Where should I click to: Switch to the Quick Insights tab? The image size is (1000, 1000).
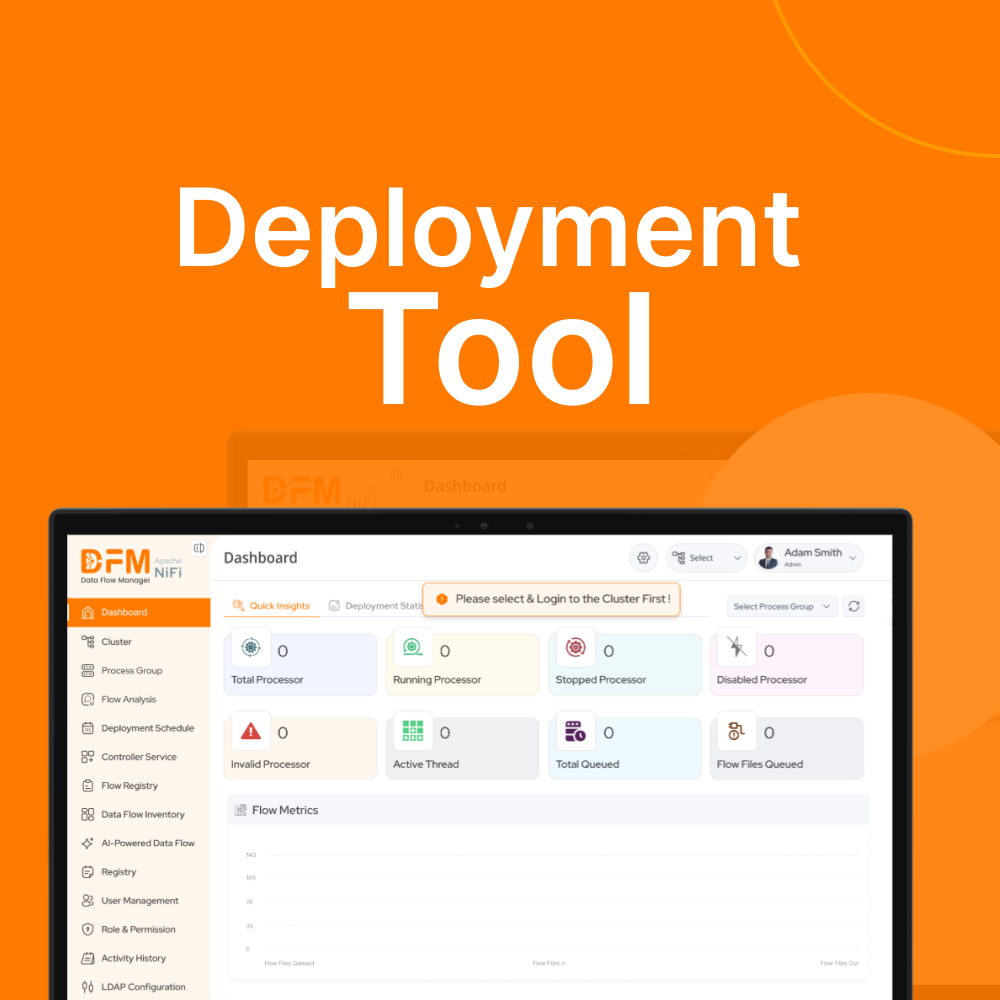pos(272,606)
